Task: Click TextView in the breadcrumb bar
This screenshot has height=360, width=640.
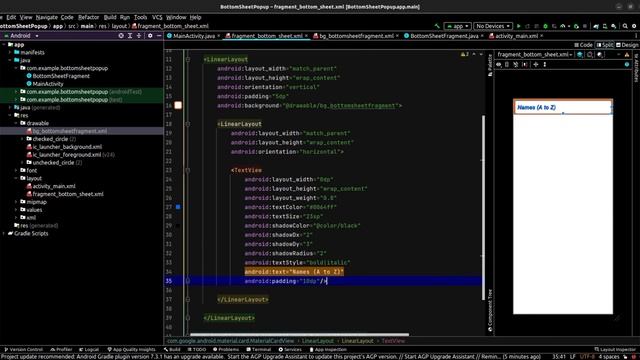Action: tap(393, 341)
